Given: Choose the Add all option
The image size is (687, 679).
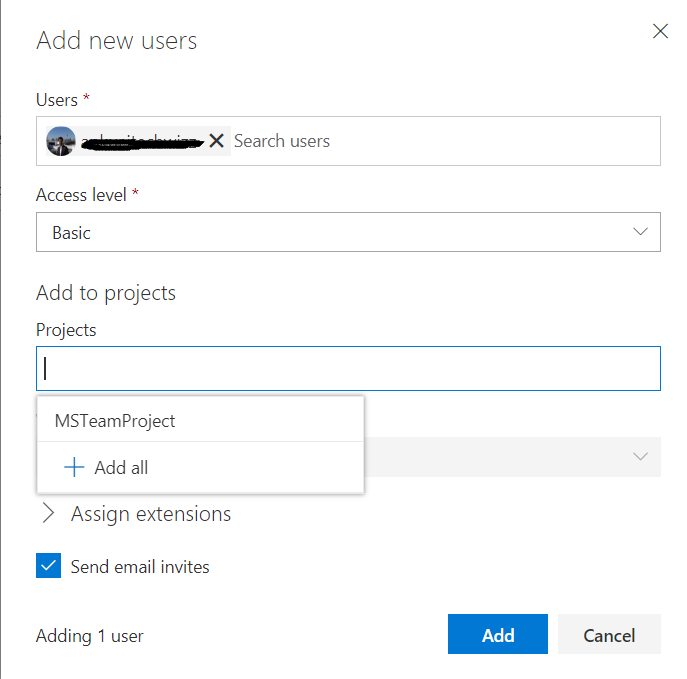Looking at the screenshot, I should pyautogui.click(x=121, y=467).
